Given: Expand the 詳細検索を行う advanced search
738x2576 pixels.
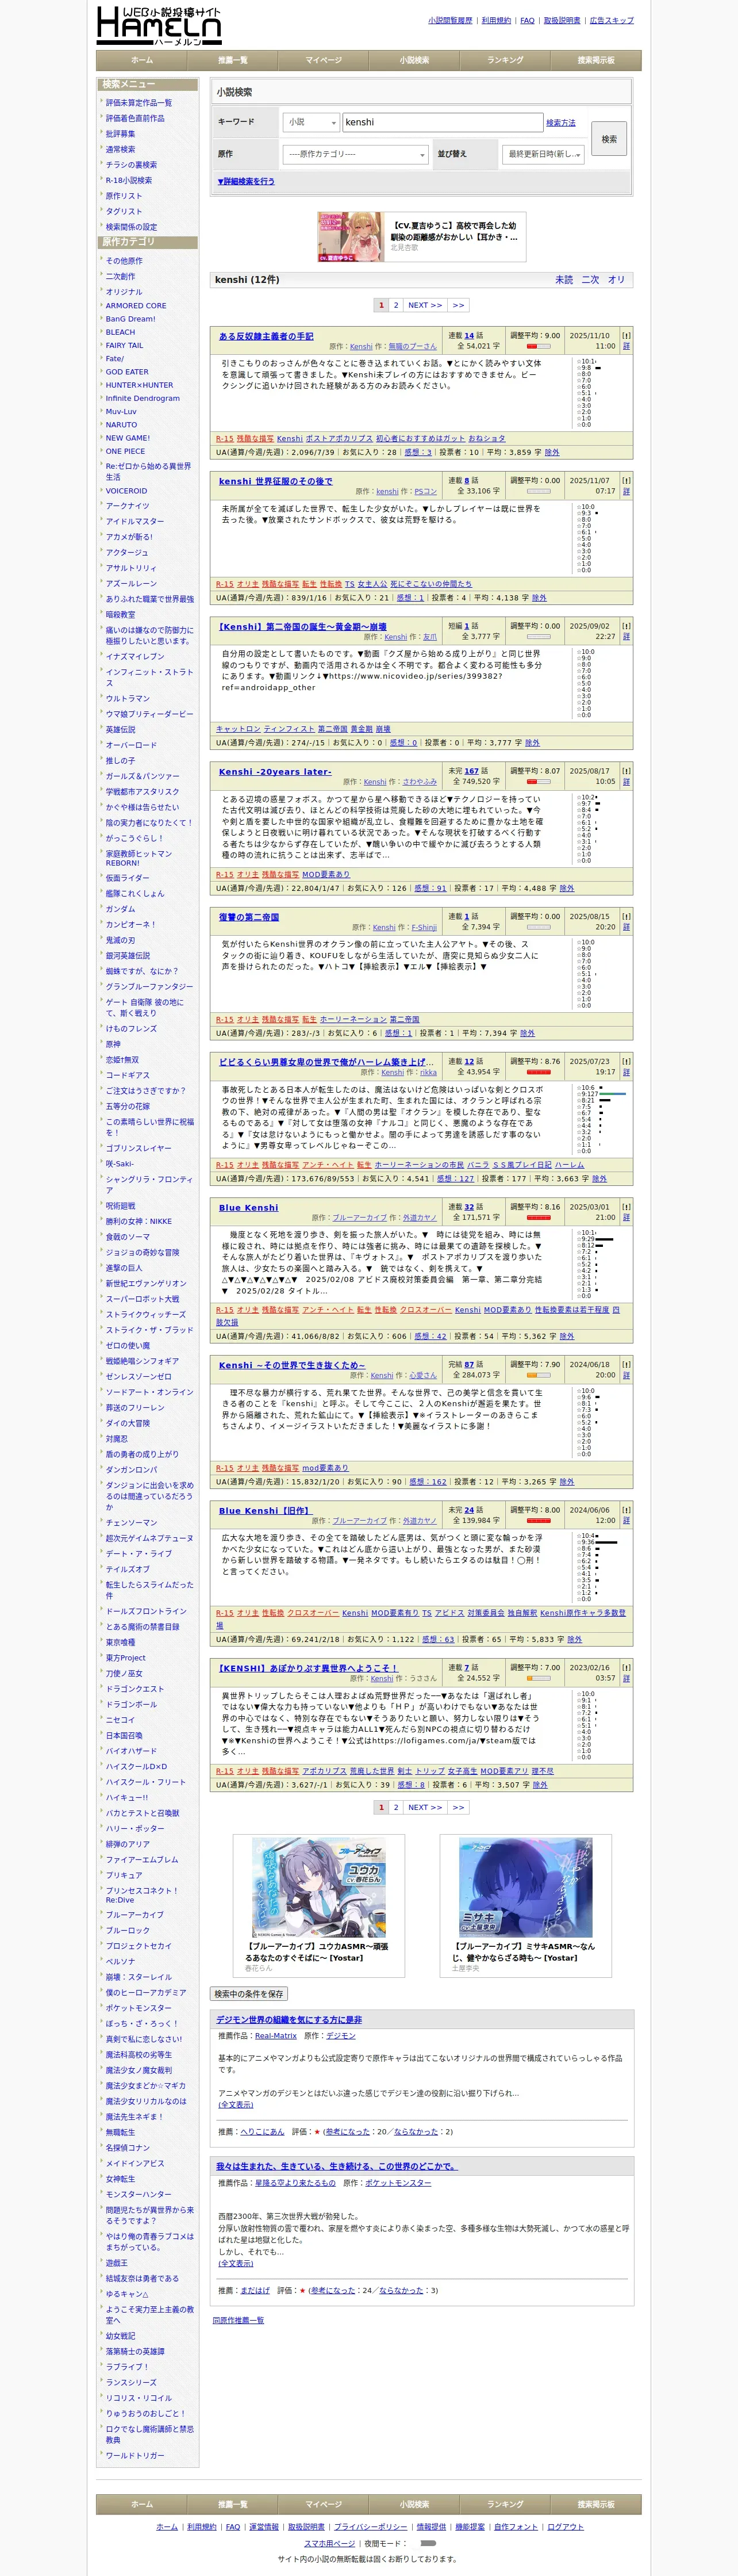Looking at the screenshot, I should pos(246,182).
